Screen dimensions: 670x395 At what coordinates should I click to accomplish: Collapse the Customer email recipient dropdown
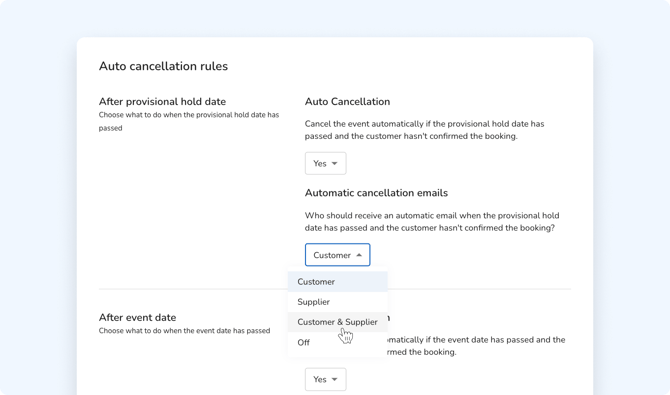[337, 255]
